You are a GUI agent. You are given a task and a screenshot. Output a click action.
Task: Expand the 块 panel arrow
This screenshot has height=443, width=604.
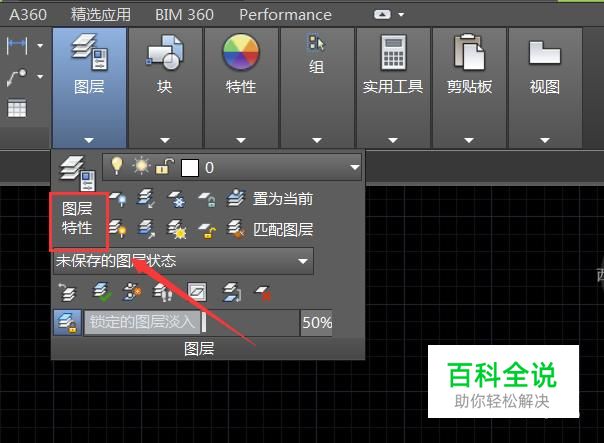[x=165, y=140]
